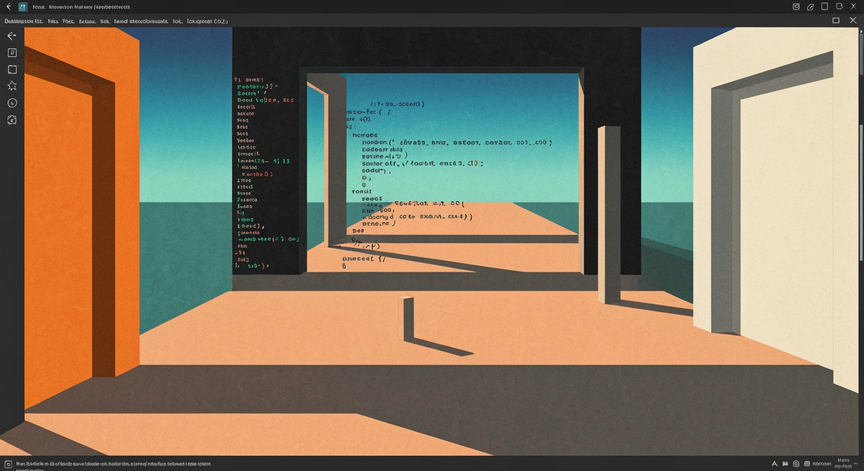Click the circled icon in bottom status bar
Screen dimensions: 864x471
tap(796, 464)
